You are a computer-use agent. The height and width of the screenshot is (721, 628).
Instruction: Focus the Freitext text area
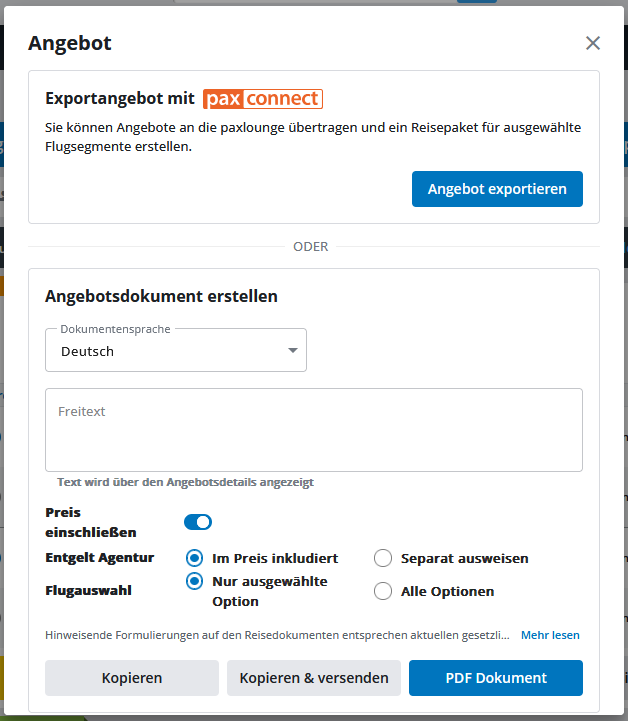tap(314, 430)
